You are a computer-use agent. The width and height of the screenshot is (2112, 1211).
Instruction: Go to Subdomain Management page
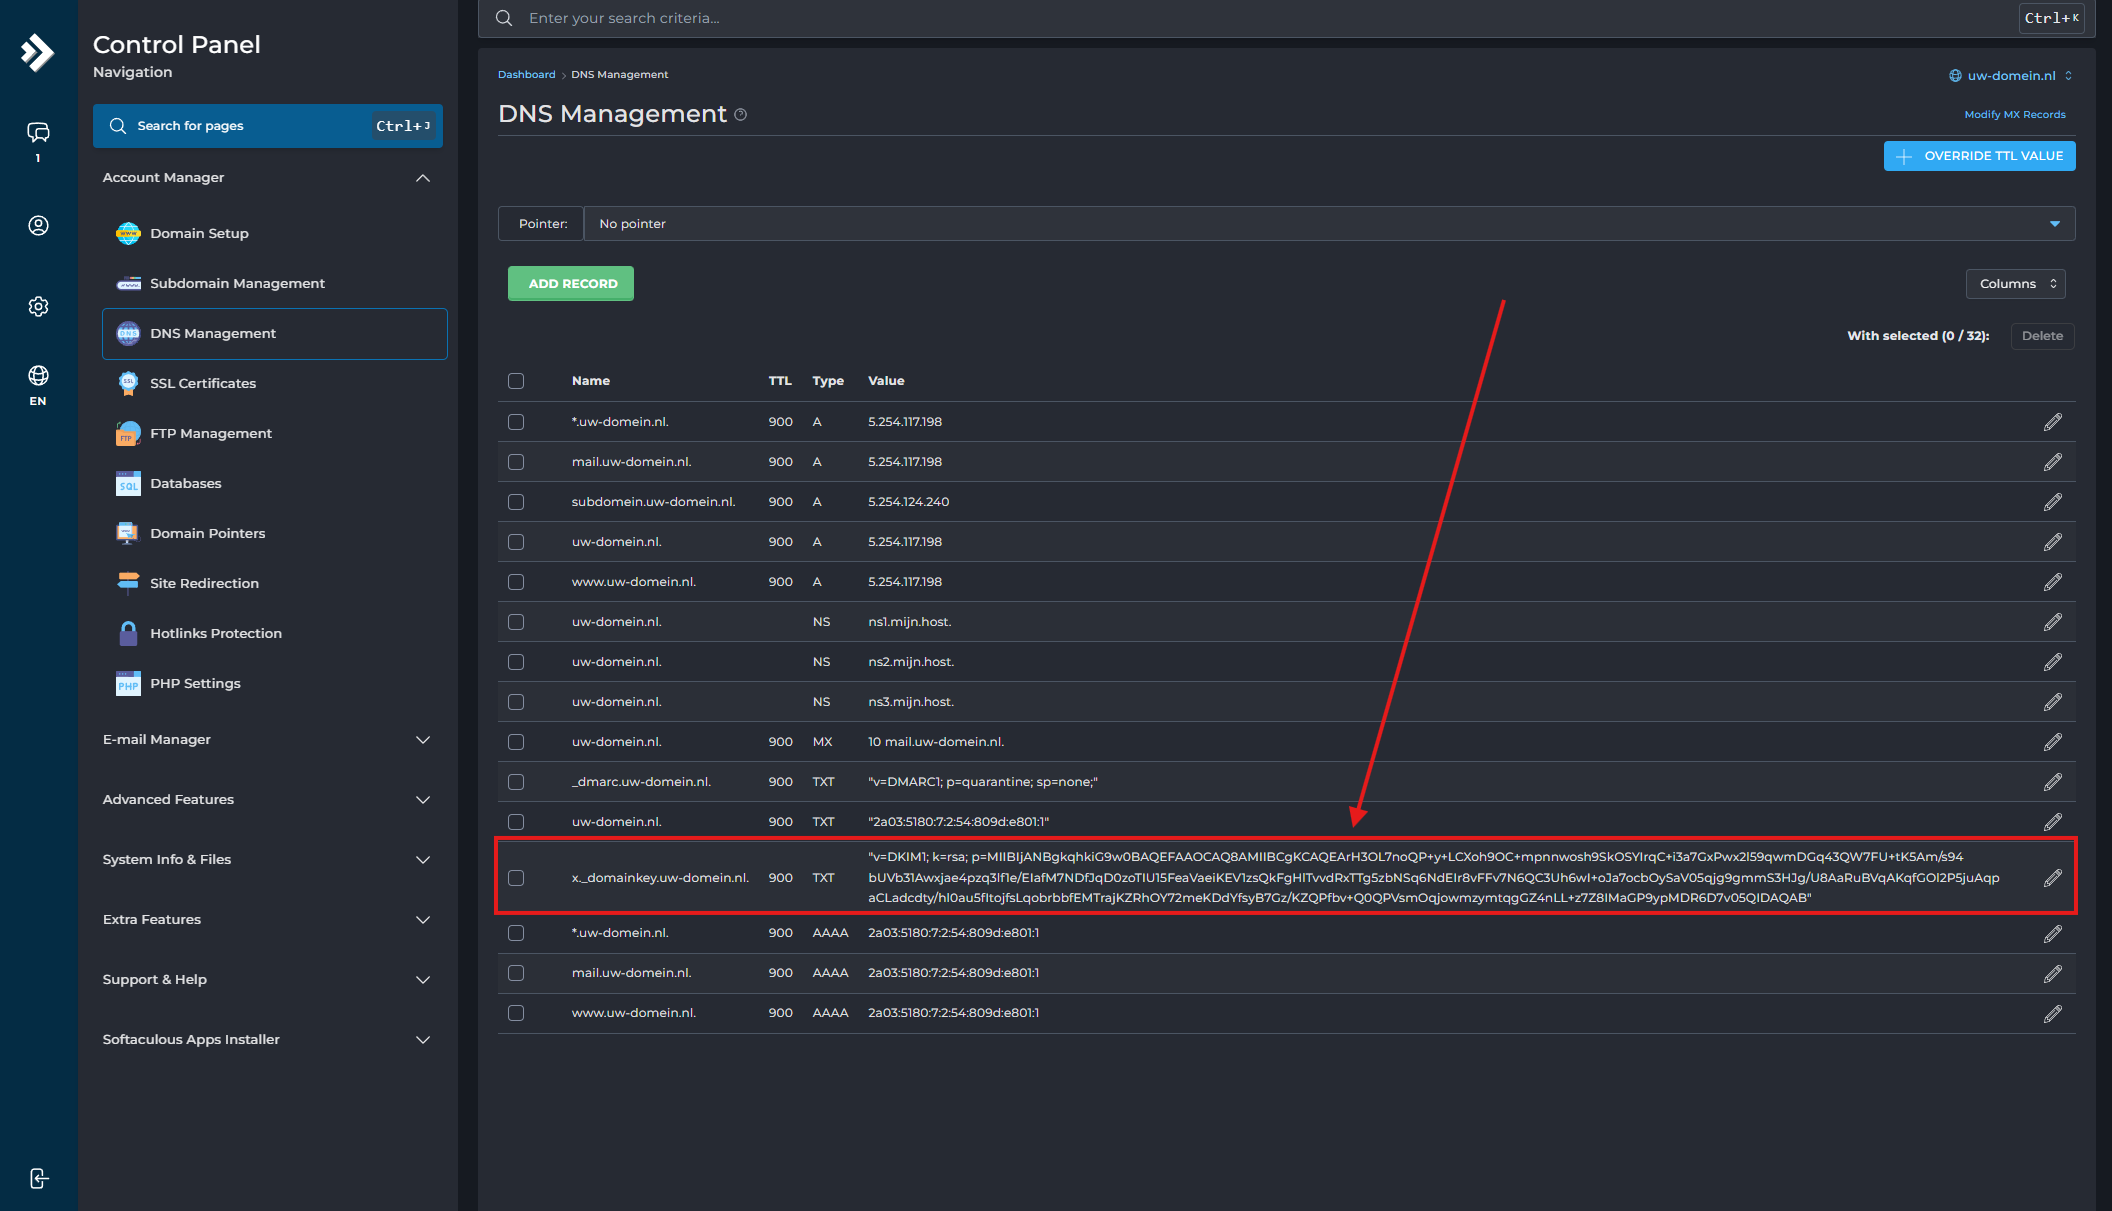tap(237, 283)
